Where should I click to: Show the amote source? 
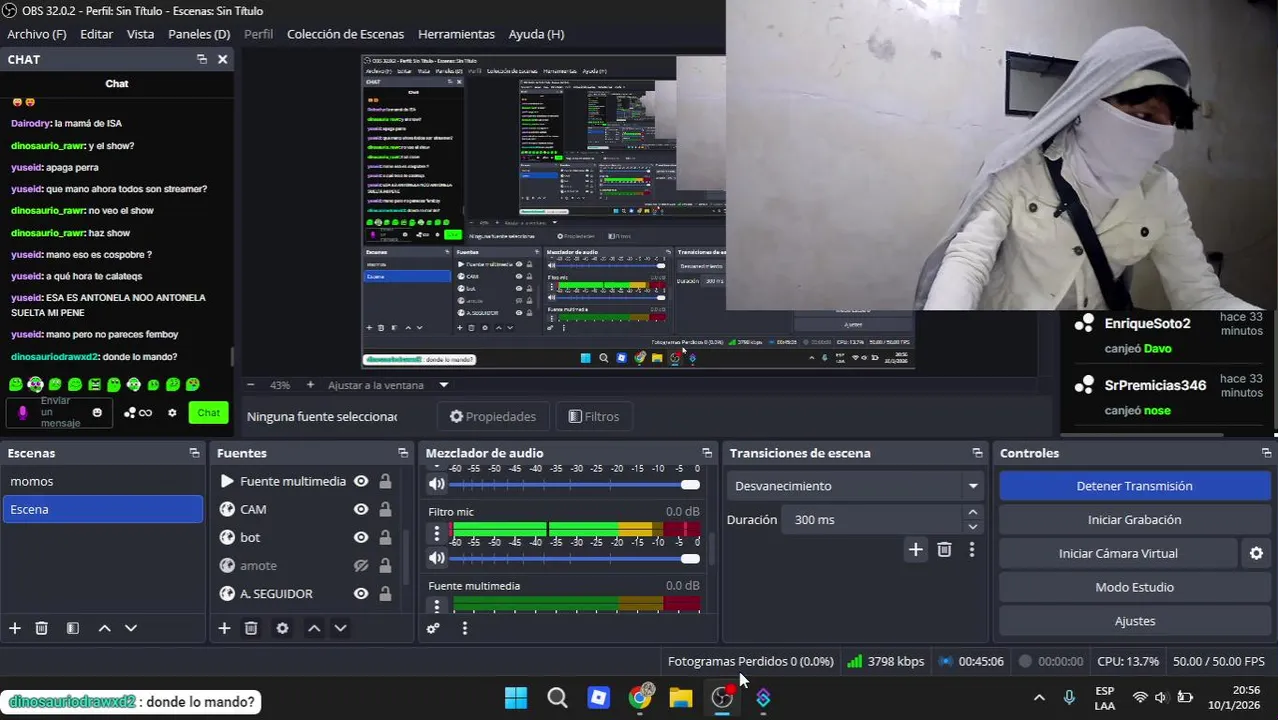pyautogui.click(x=361, y=565)
